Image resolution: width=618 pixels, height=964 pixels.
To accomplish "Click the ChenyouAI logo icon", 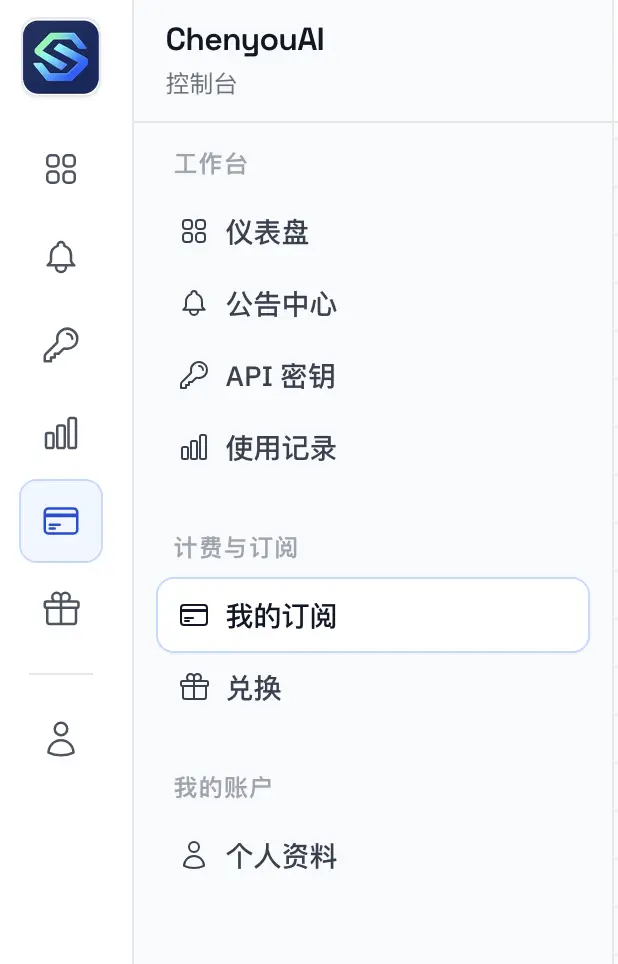I will (61, 58).
